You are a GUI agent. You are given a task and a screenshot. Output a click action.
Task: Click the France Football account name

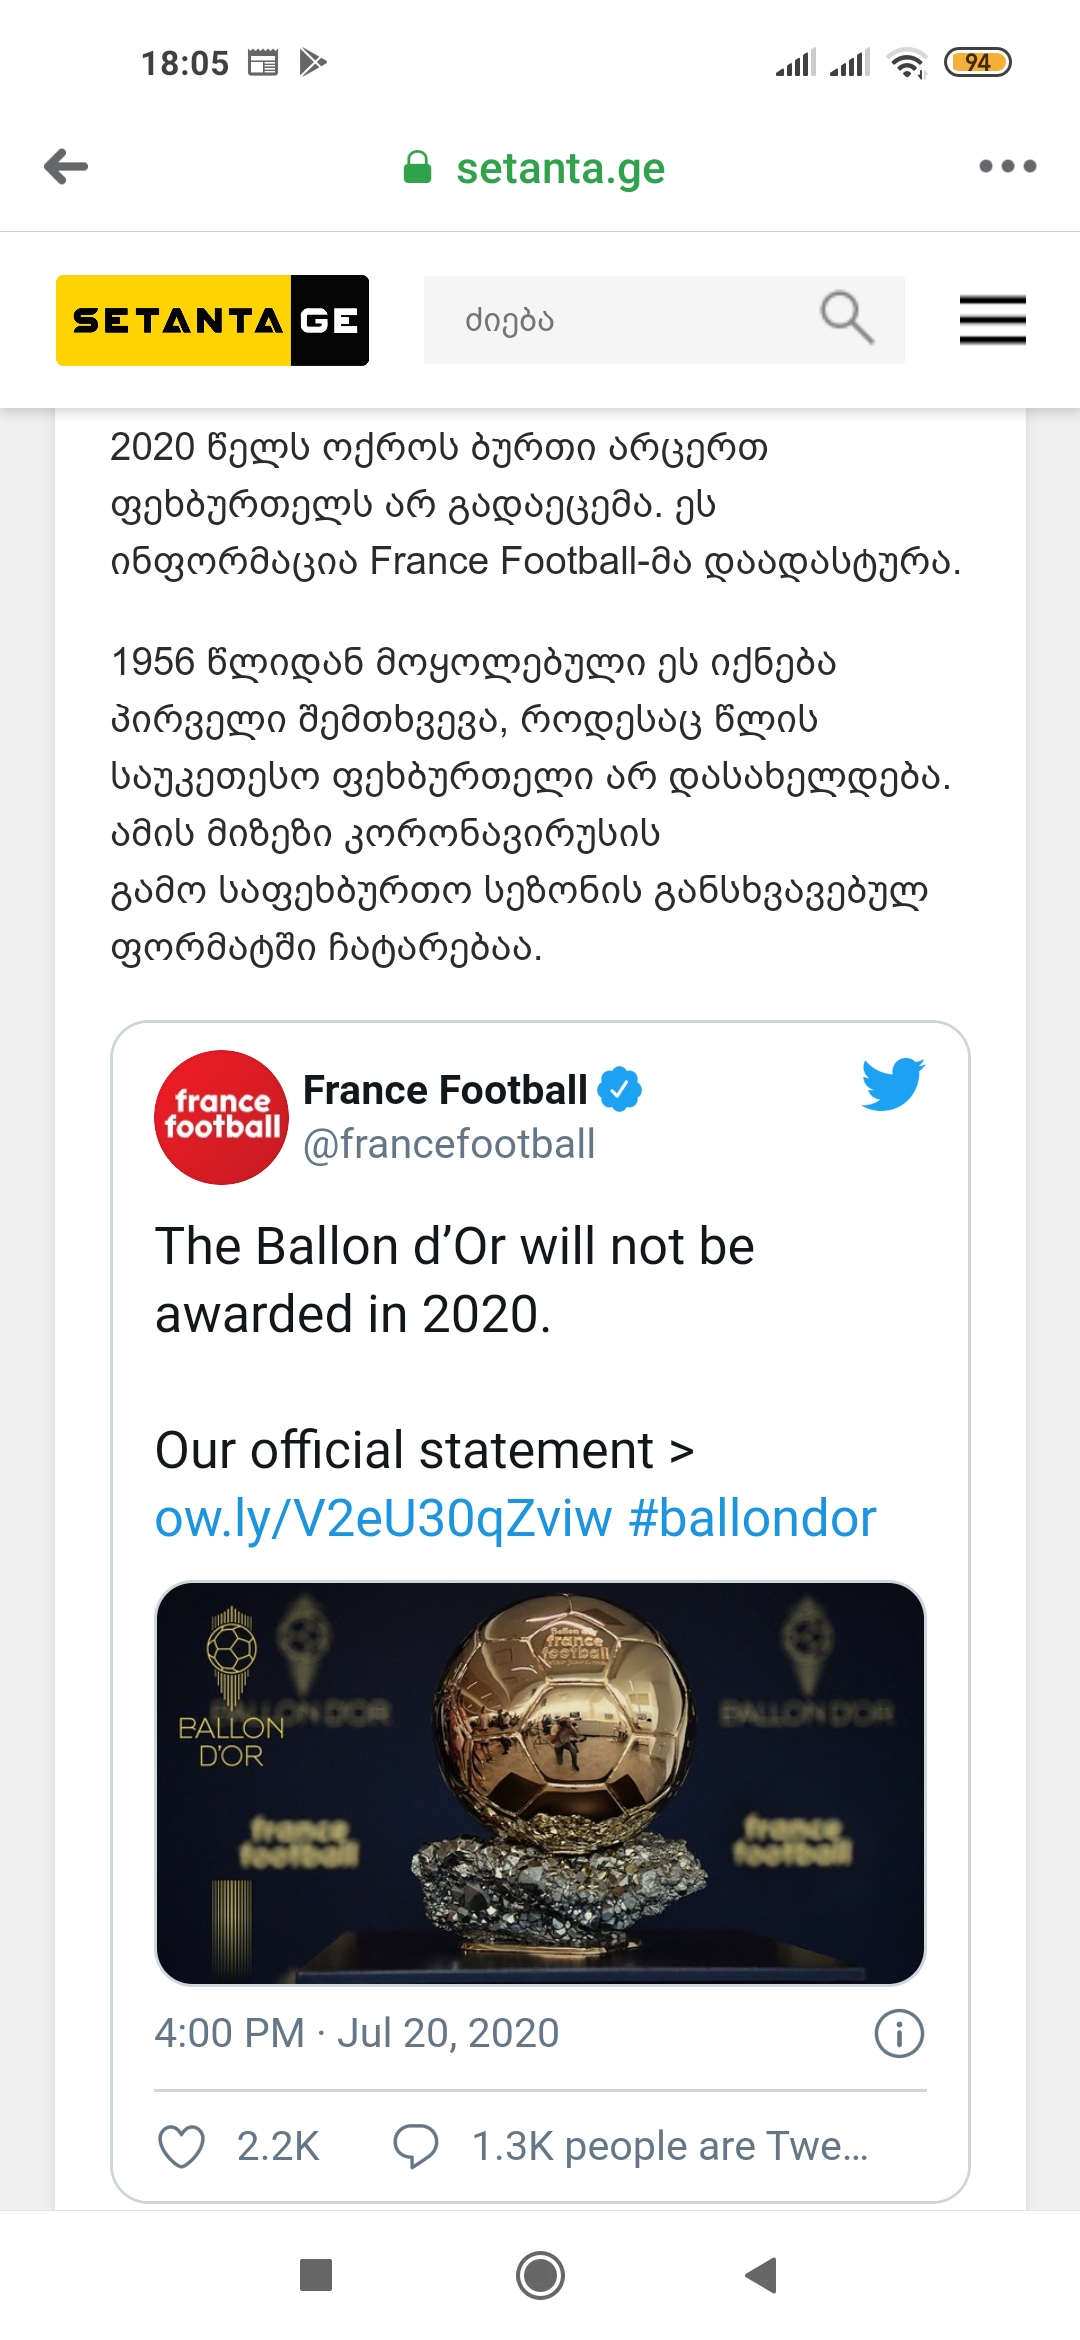coord(445,1090)
